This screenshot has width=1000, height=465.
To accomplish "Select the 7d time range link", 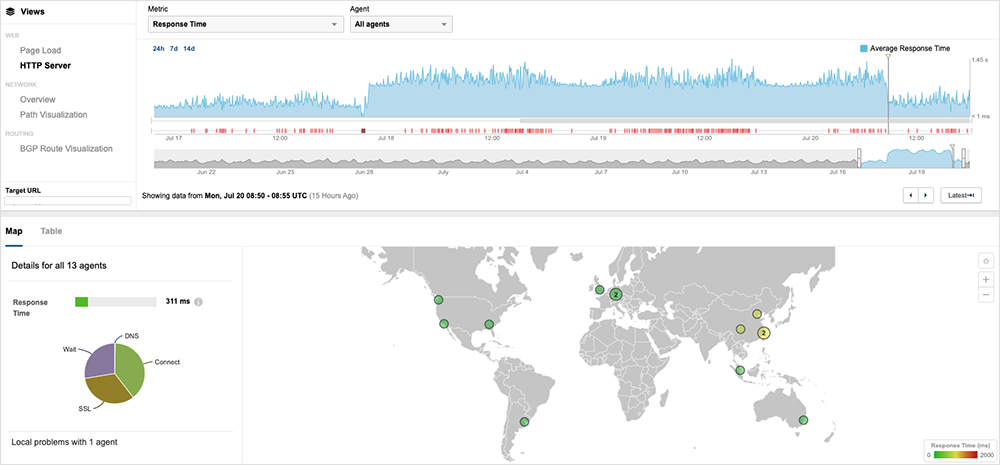I will point(174,49).
